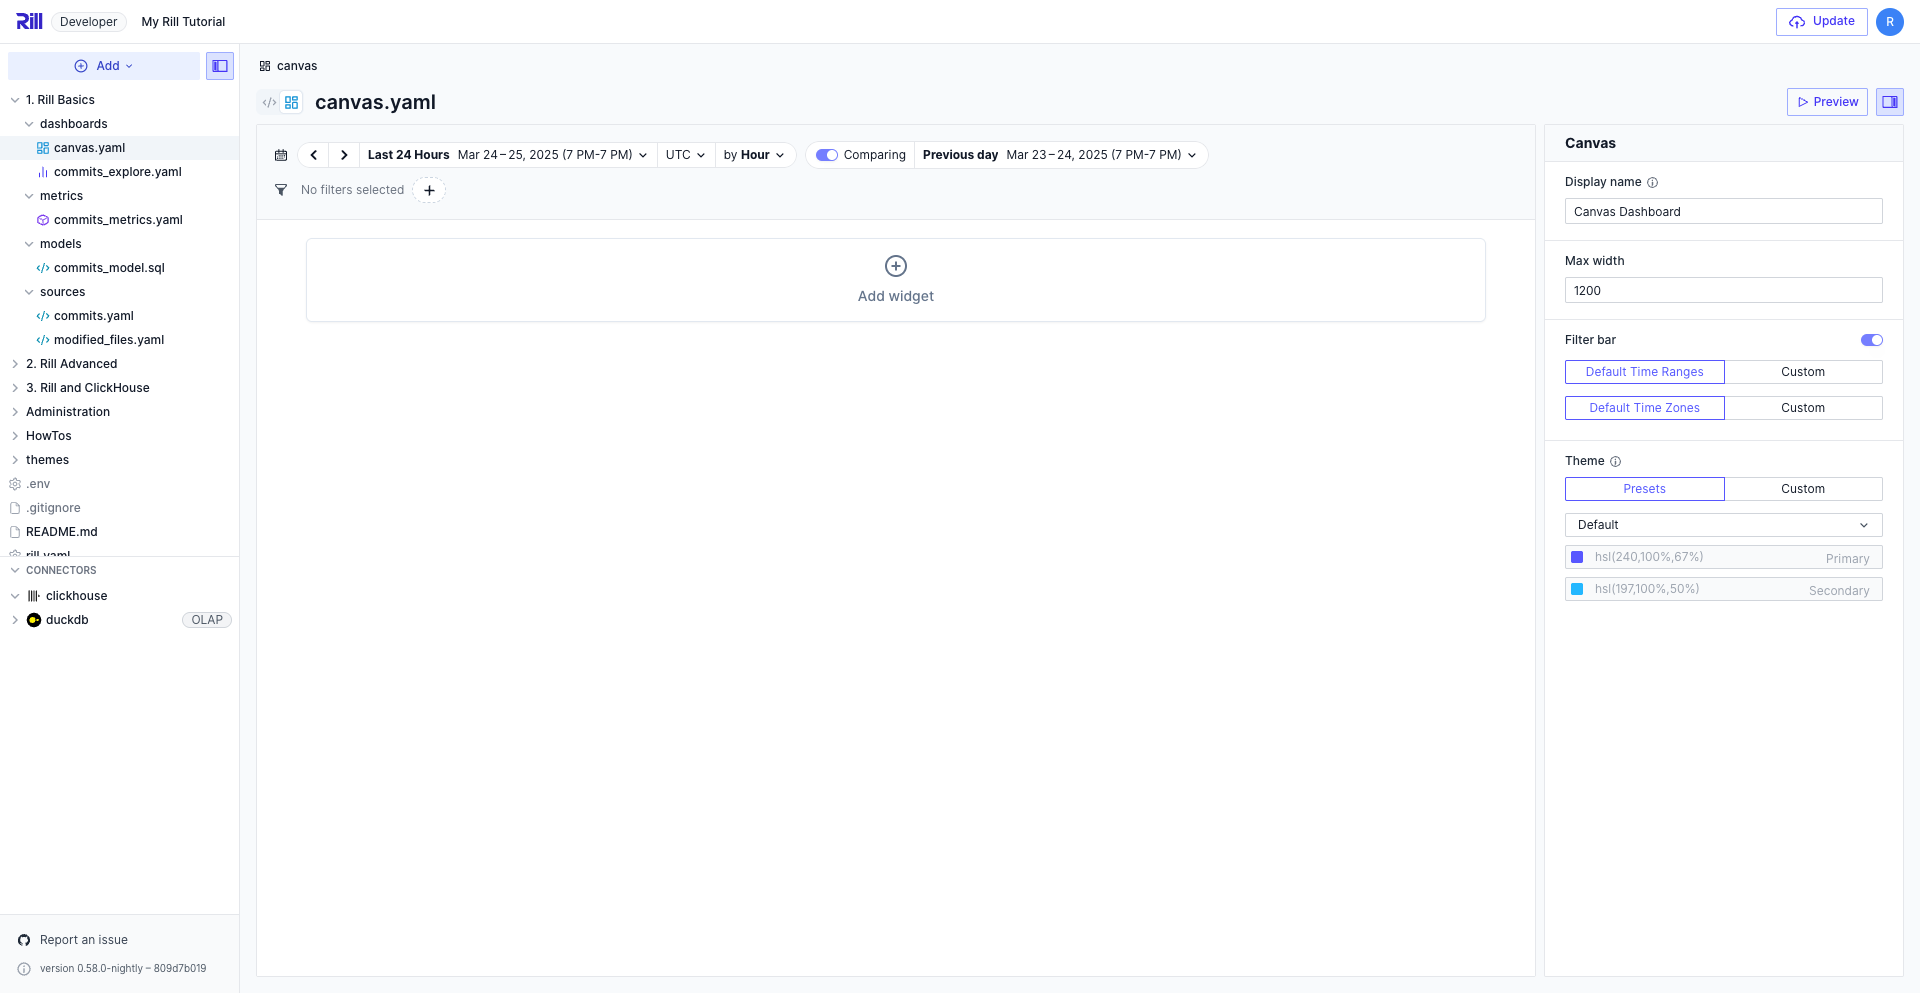
Task: Click the Preview button
Action: pyautogui.click(x=1827, y=101)
